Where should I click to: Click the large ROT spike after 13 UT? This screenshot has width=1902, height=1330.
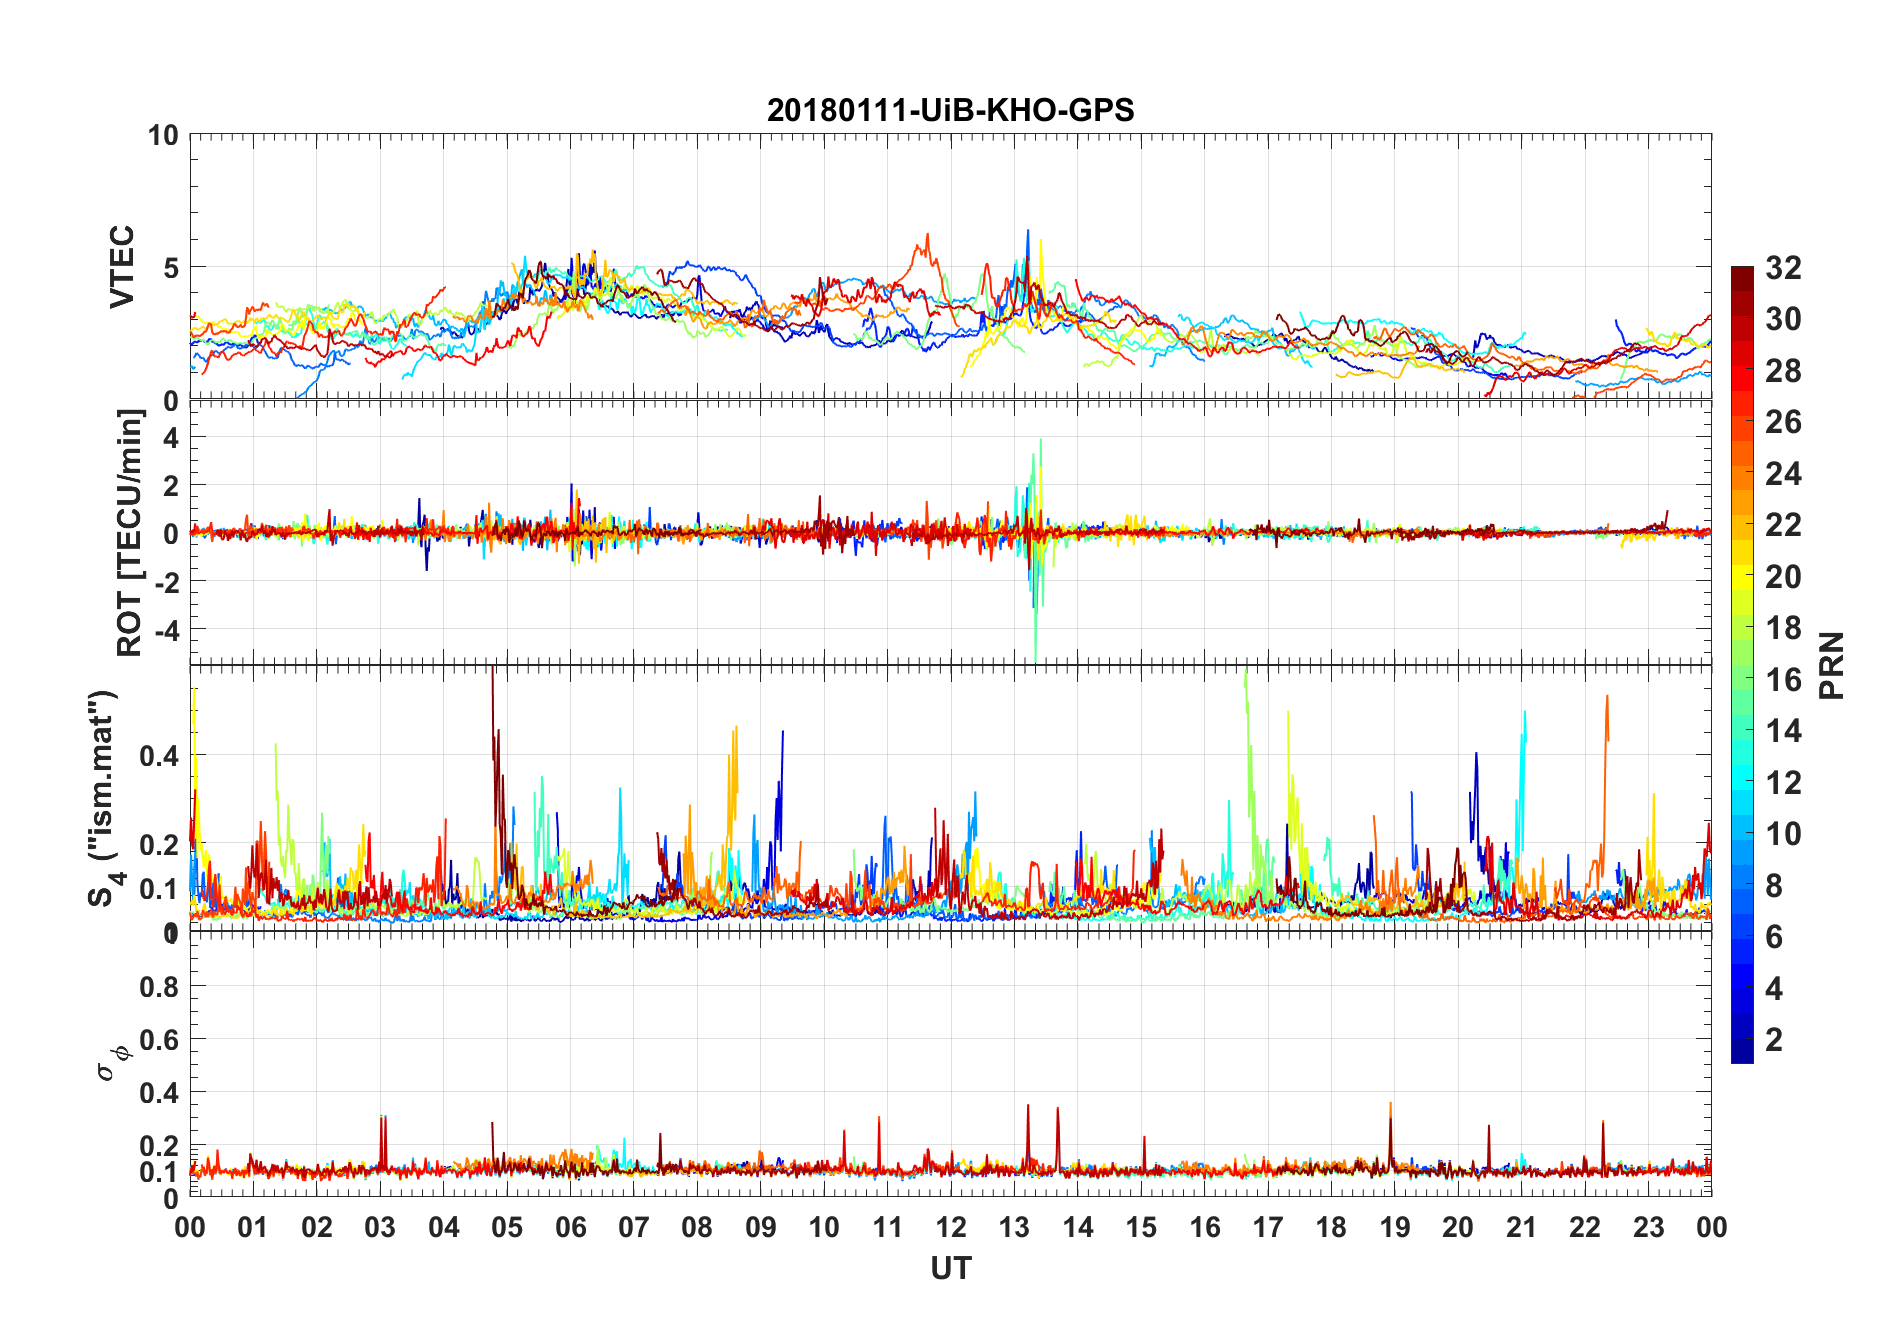[x=1036, y=550]
